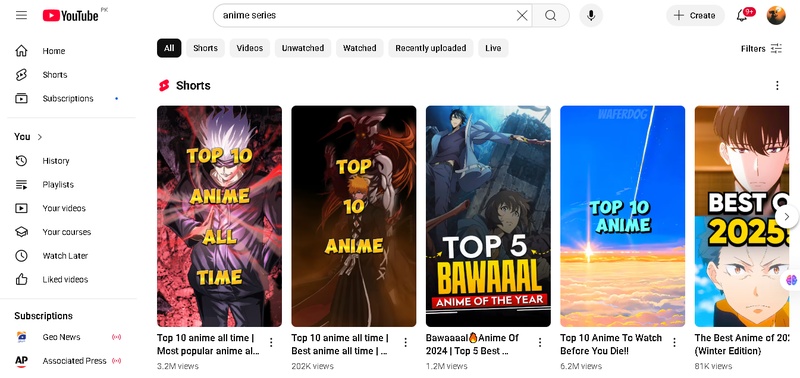
Task: Click the Create button
Action: [695, 15]
